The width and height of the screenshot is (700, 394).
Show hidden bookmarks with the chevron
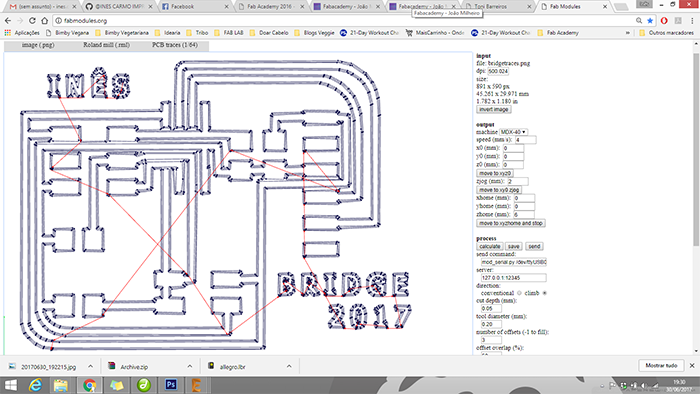[x=628, y=33]
